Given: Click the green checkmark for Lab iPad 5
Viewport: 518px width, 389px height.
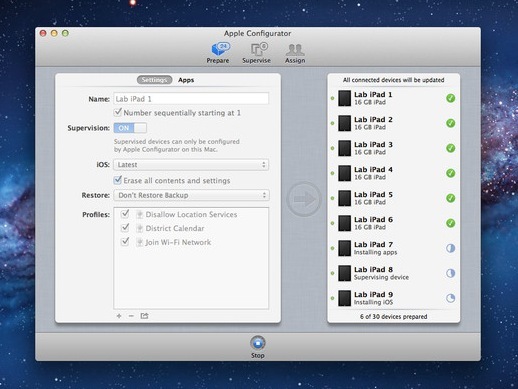Looking at the screenshot, I should click(x=451, y=198).
